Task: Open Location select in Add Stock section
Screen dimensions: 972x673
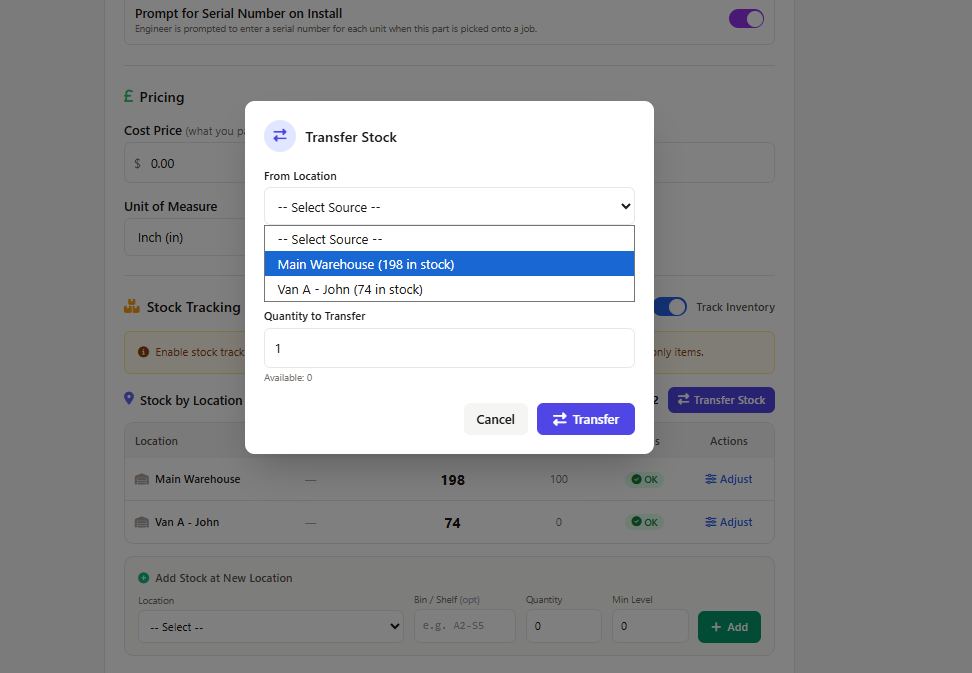Action: (271, 627)
